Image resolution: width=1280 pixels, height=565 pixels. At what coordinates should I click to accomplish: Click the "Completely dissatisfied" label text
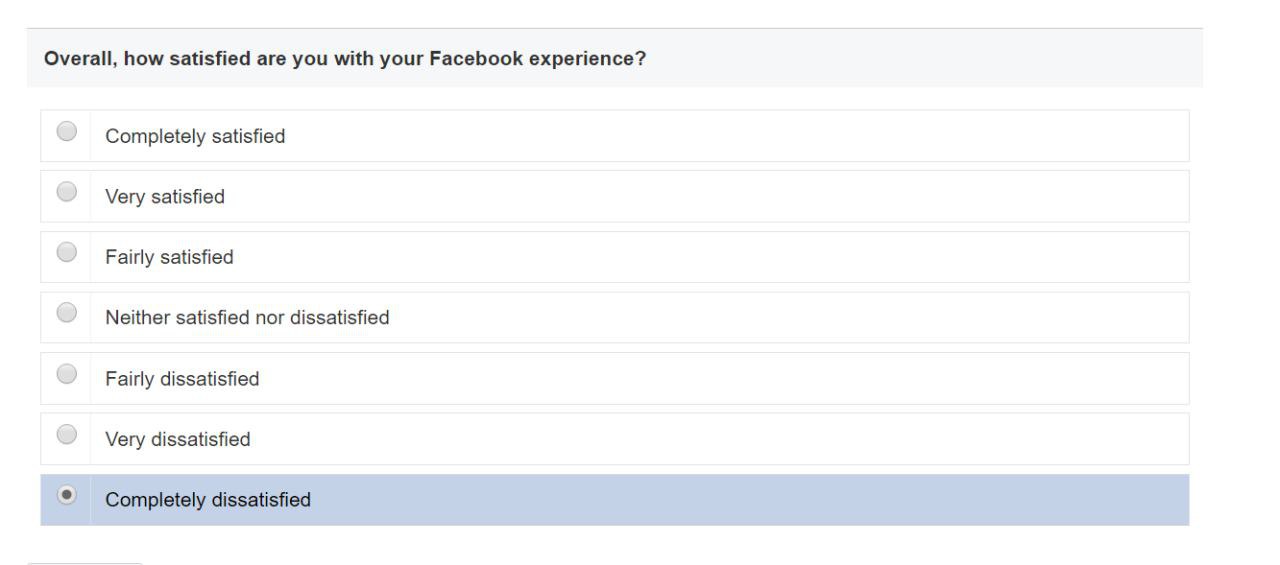[208, 500]
